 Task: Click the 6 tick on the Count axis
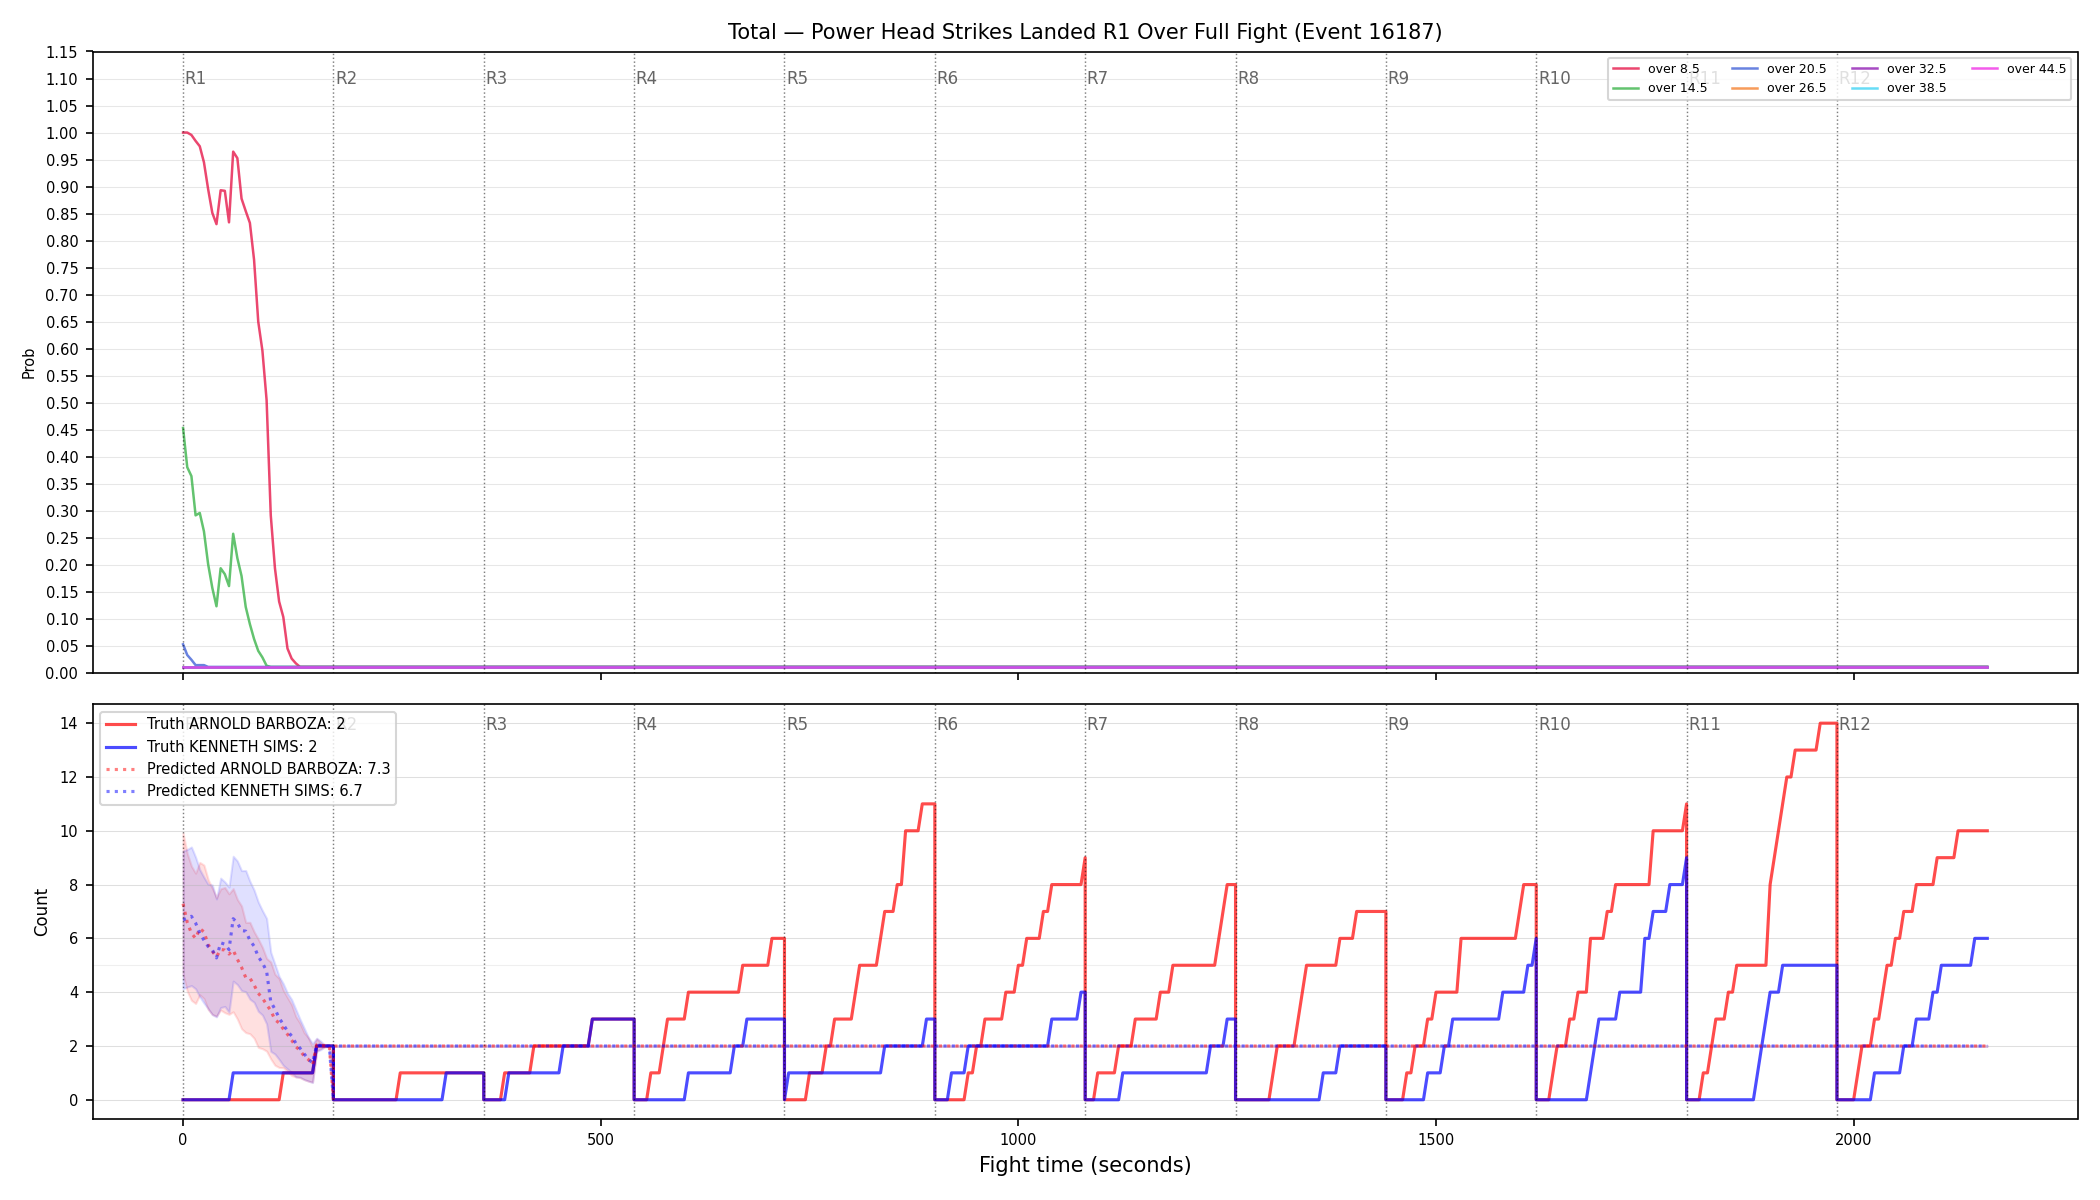click(73, 938)
